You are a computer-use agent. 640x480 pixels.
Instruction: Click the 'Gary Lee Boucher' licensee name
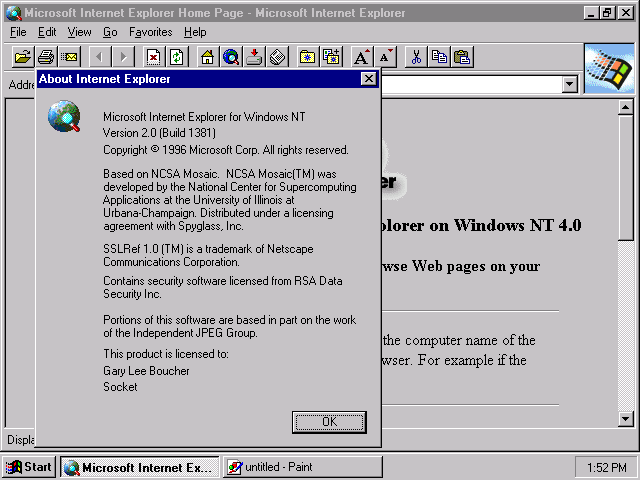[146, 371]
